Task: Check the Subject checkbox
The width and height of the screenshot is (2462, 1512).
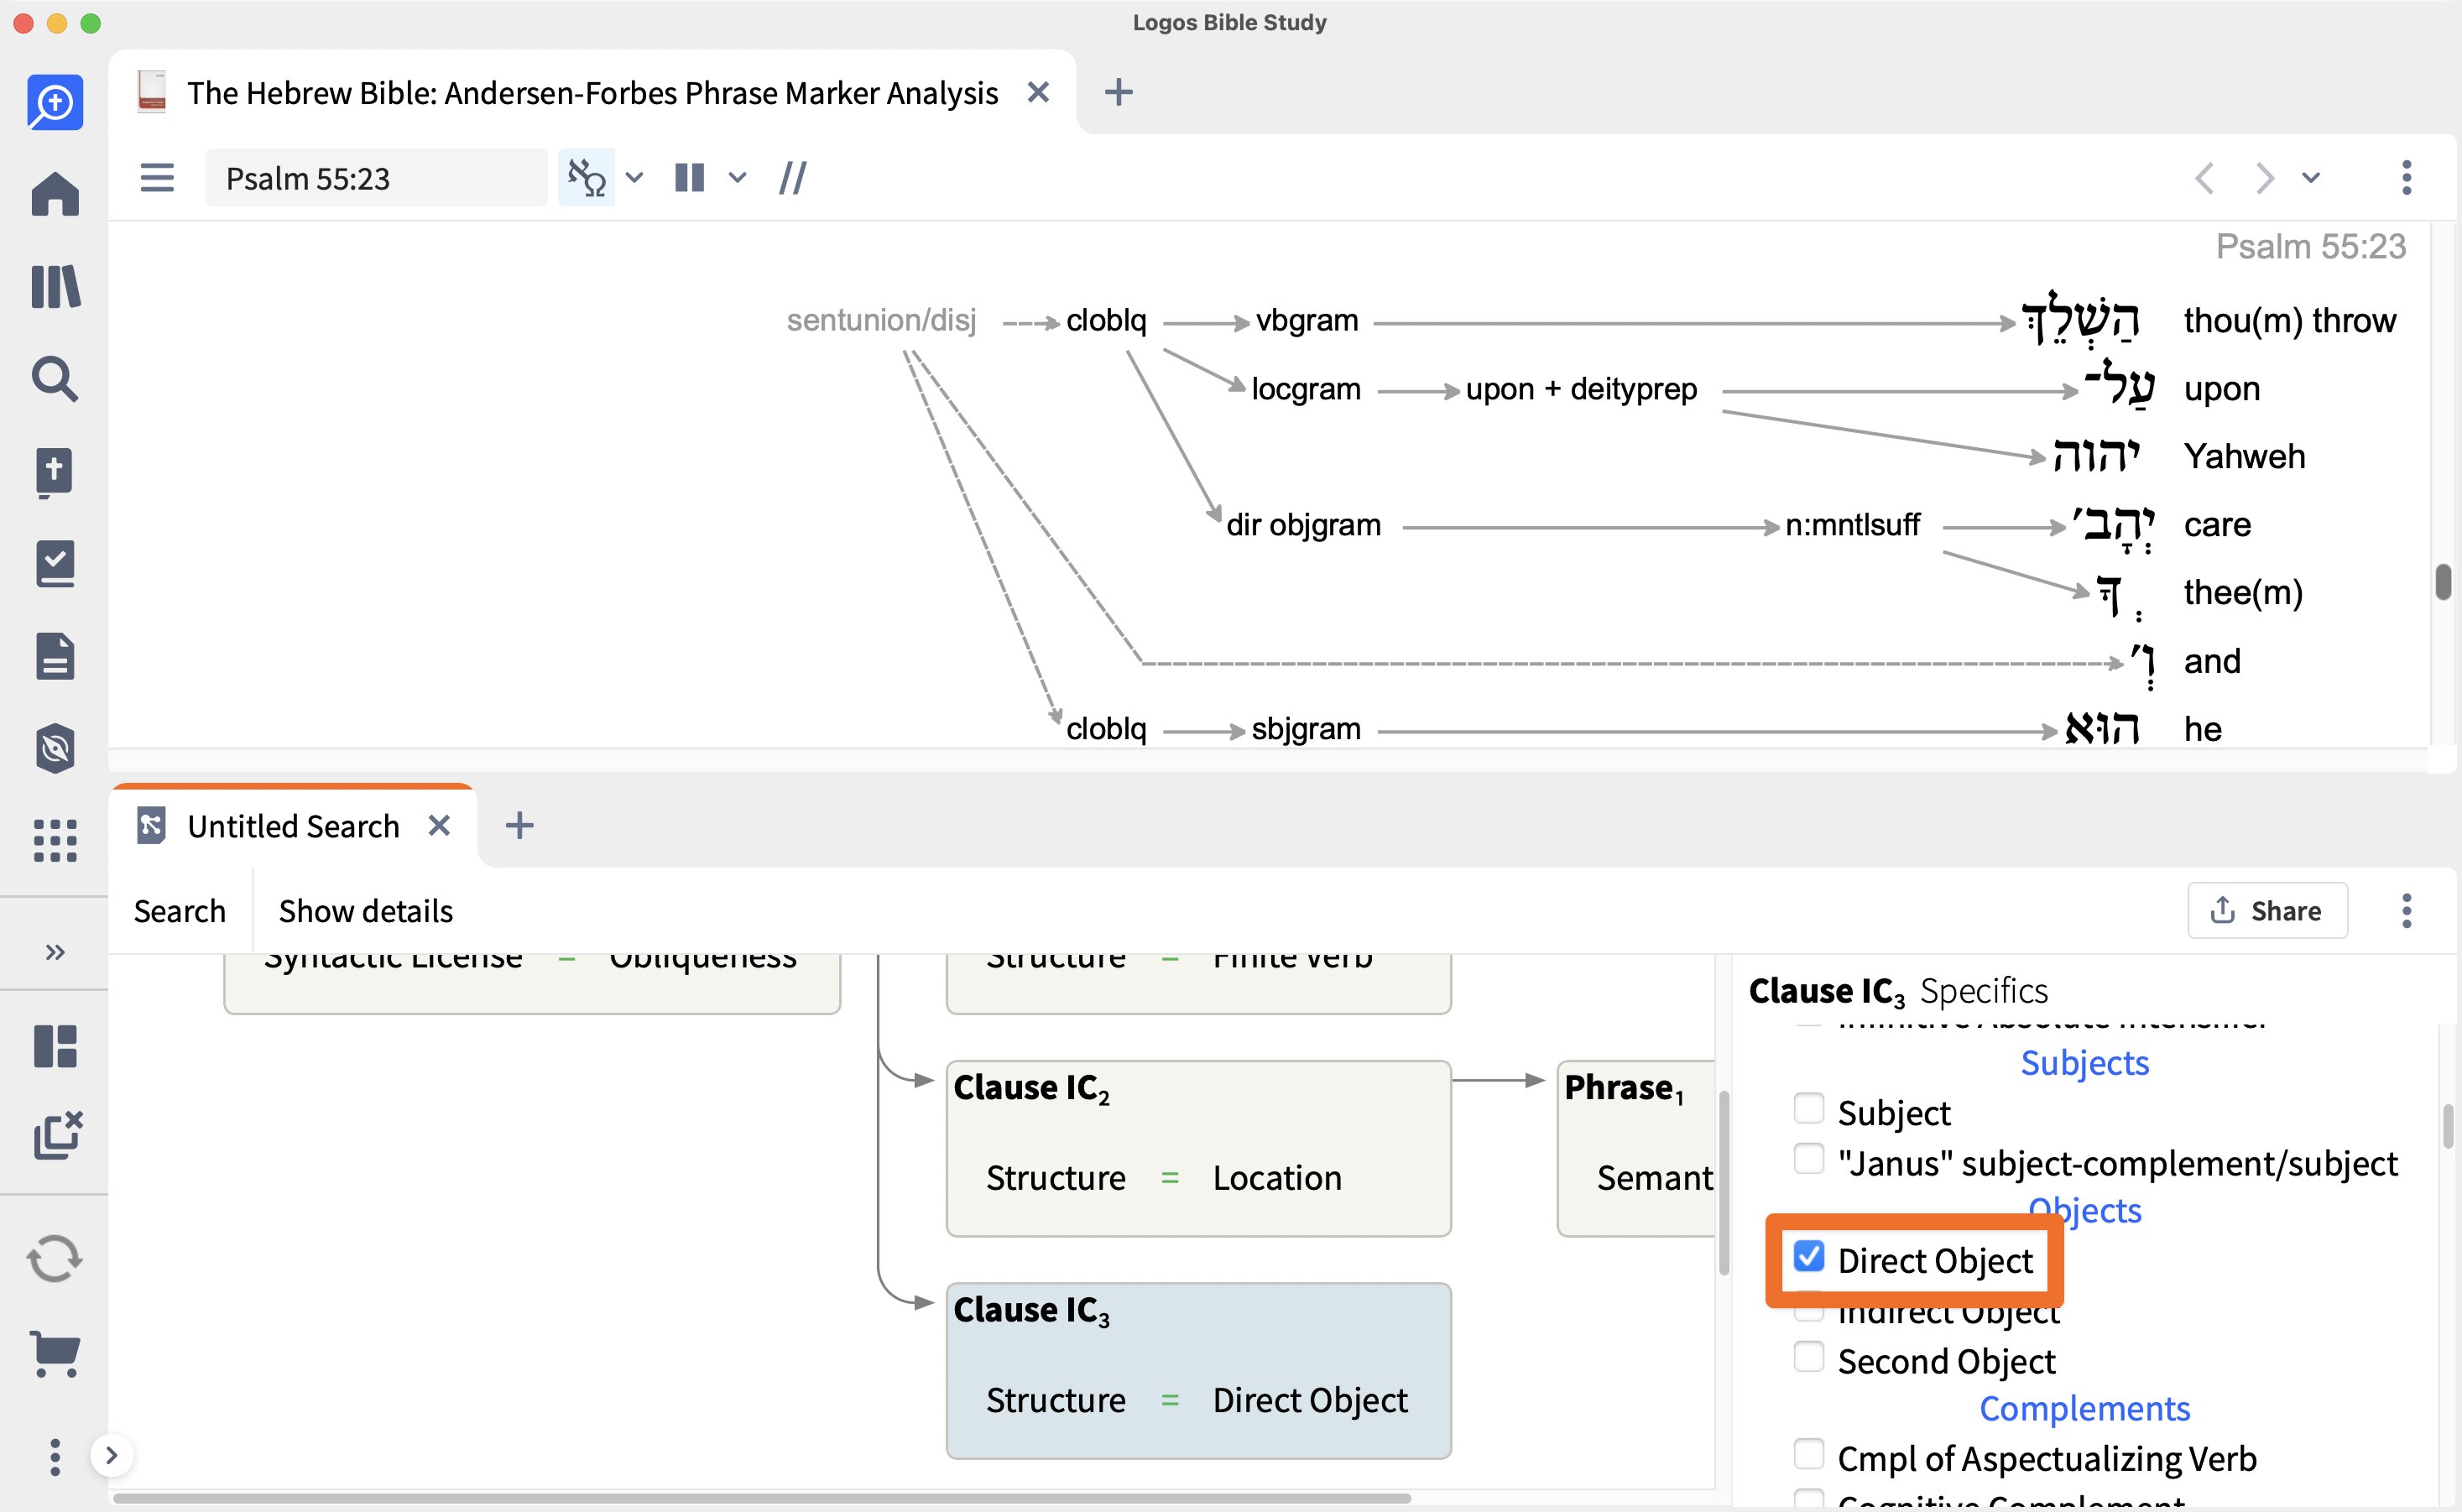Action: [1808, 1108]
